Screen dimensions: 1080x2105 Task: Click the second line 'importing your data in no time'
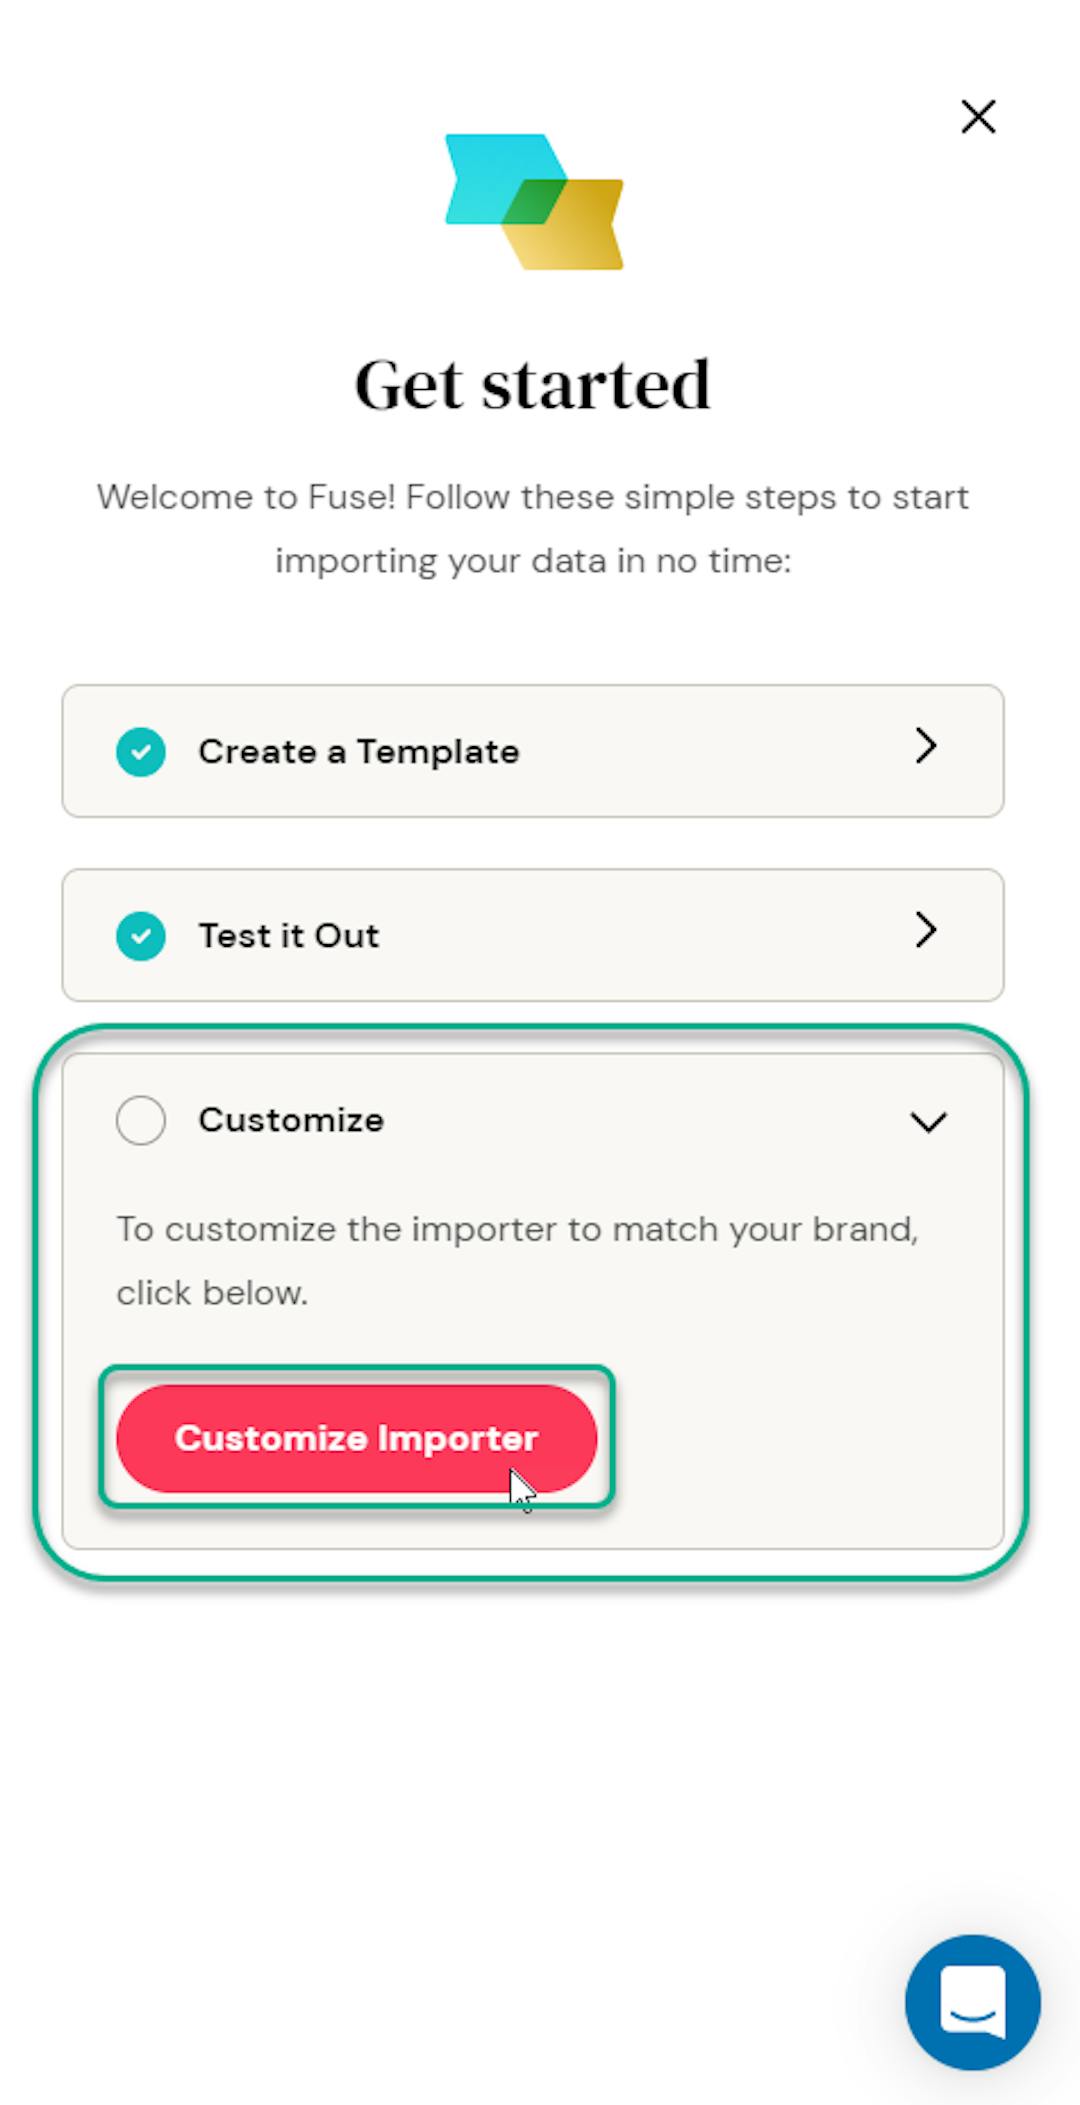pos(533,561)
